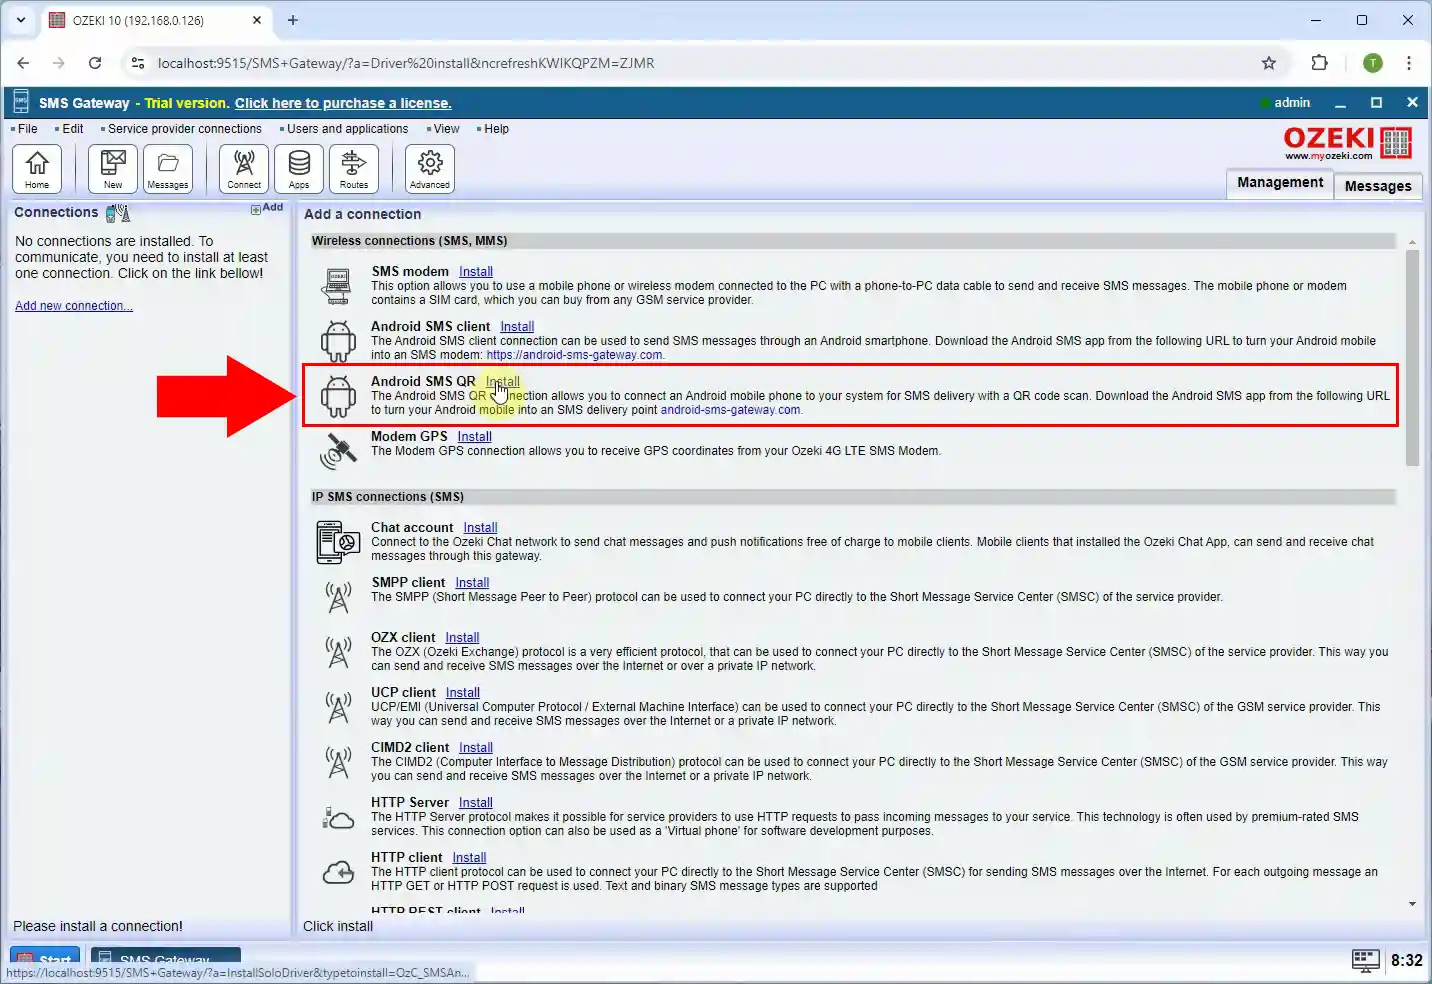Click the keyboard icon next to clock
This screenshot has height=984, width=1432.
pyautogui.click(x=1365, y=960)
